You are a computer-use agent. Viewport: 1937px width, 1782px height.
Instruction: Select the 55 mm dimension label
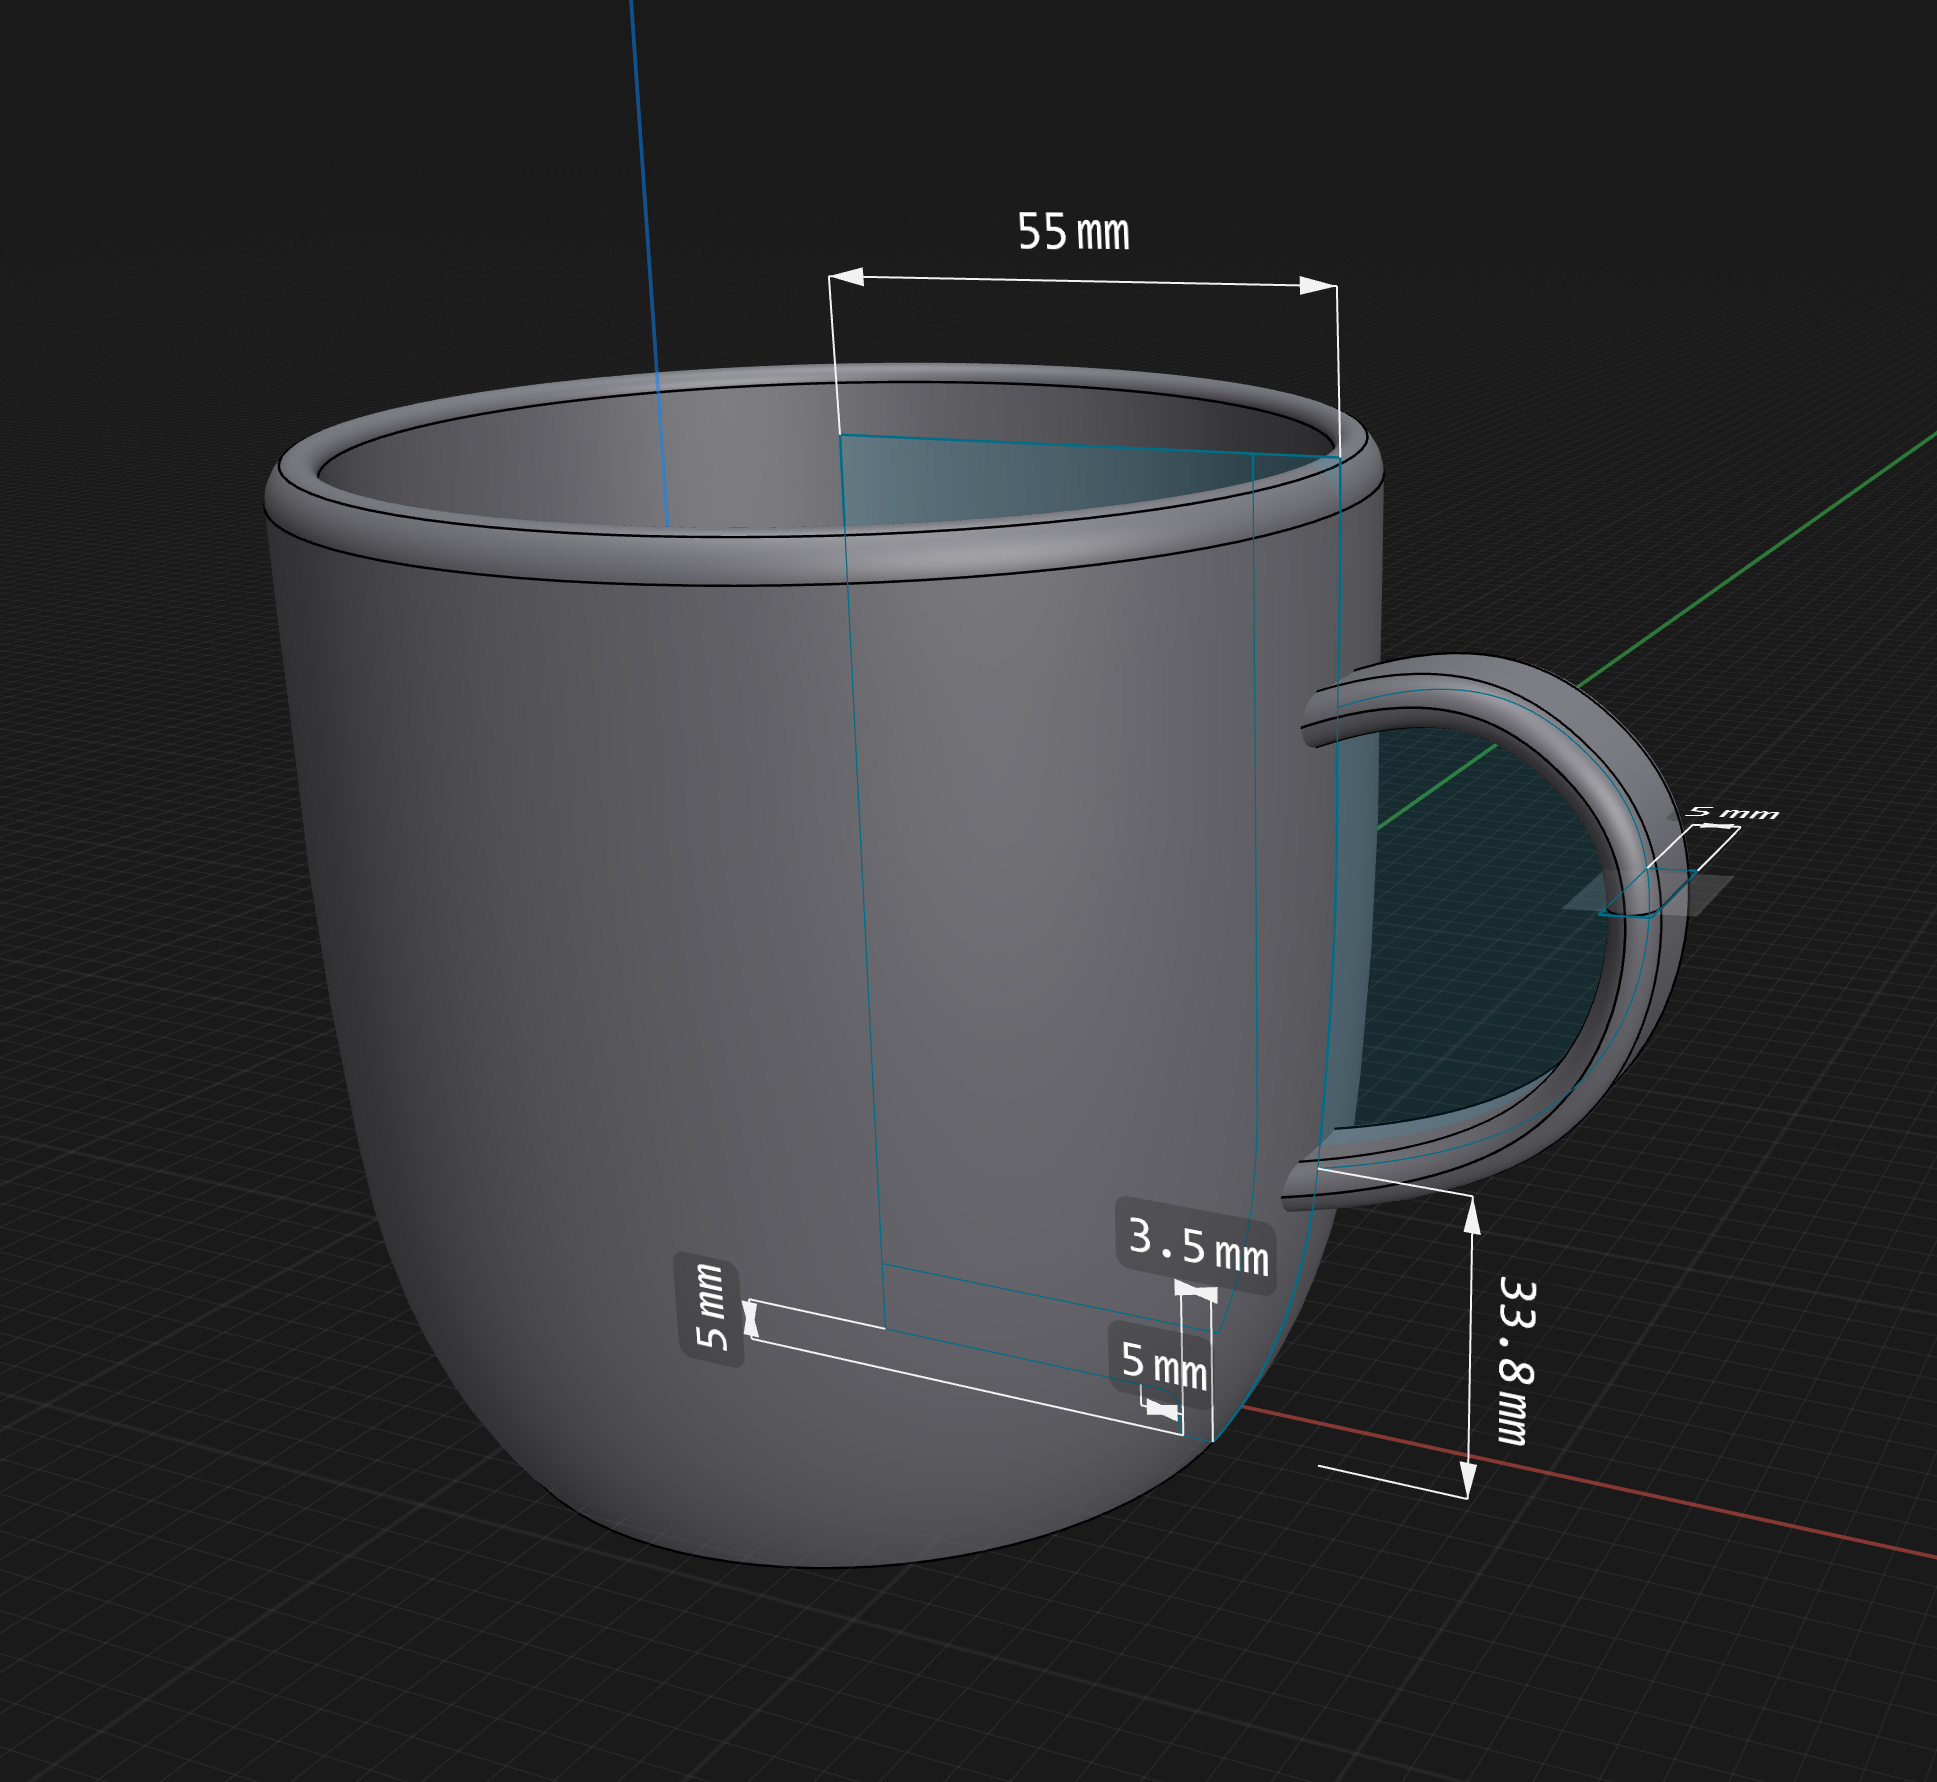pyautogui.click(x=1073, y=232)
